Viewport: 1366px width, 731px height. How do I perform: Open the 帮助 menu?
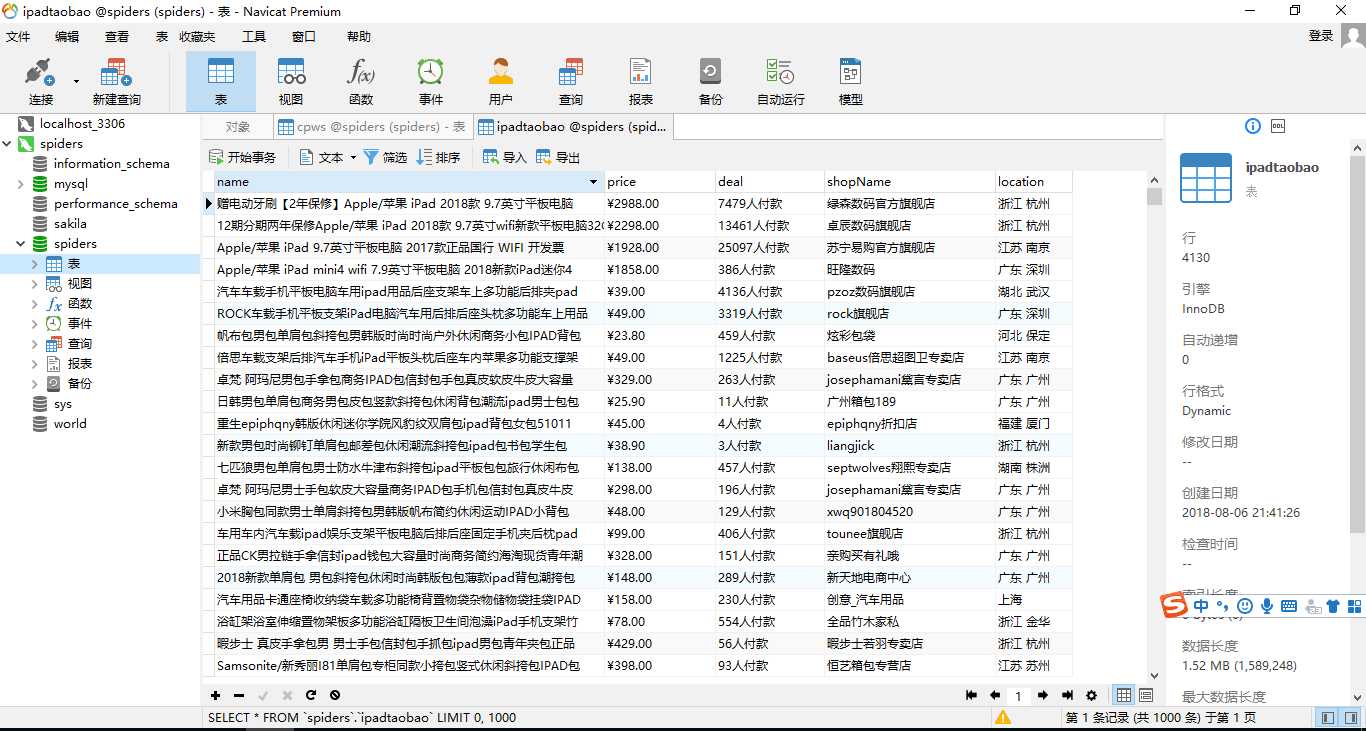click(359, 36)
